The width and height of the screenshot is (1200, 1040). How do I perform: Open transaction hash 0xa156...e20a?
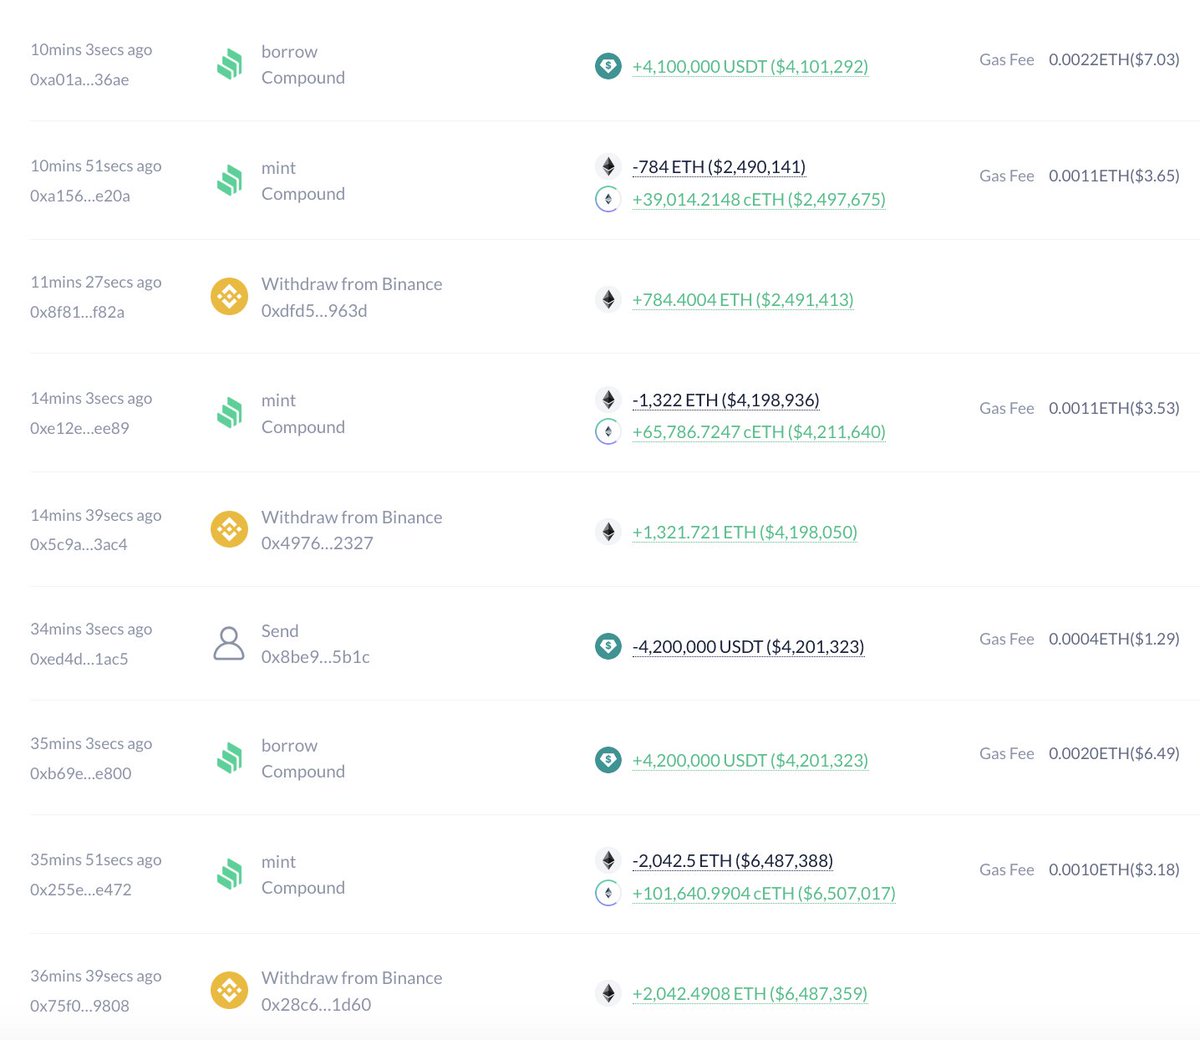point(80,196)
